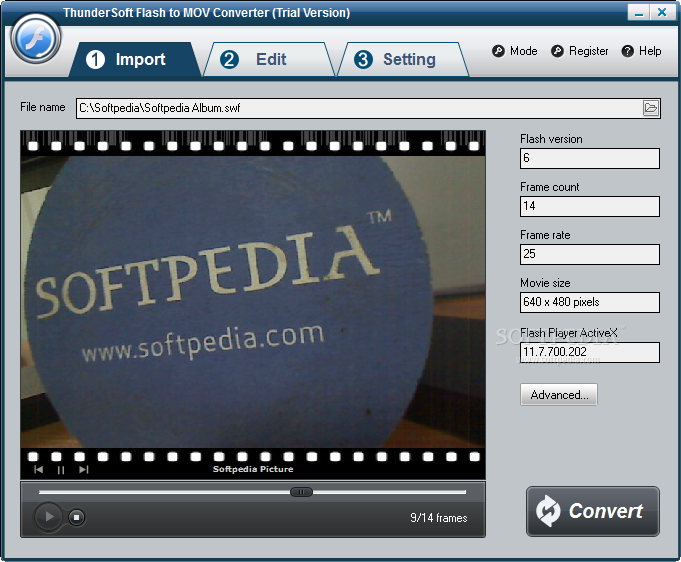Click the Flash logo icon
Image resolution: width=681 pixels, height=562 pixels.
tap(36, 39)
